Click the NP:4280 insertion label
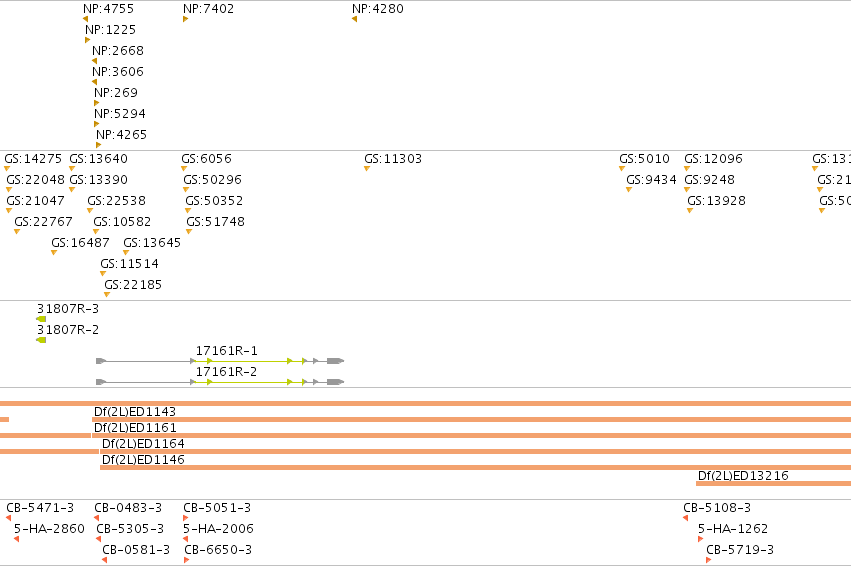The height and width of the screenshot is (566, 851). [378, 9]
